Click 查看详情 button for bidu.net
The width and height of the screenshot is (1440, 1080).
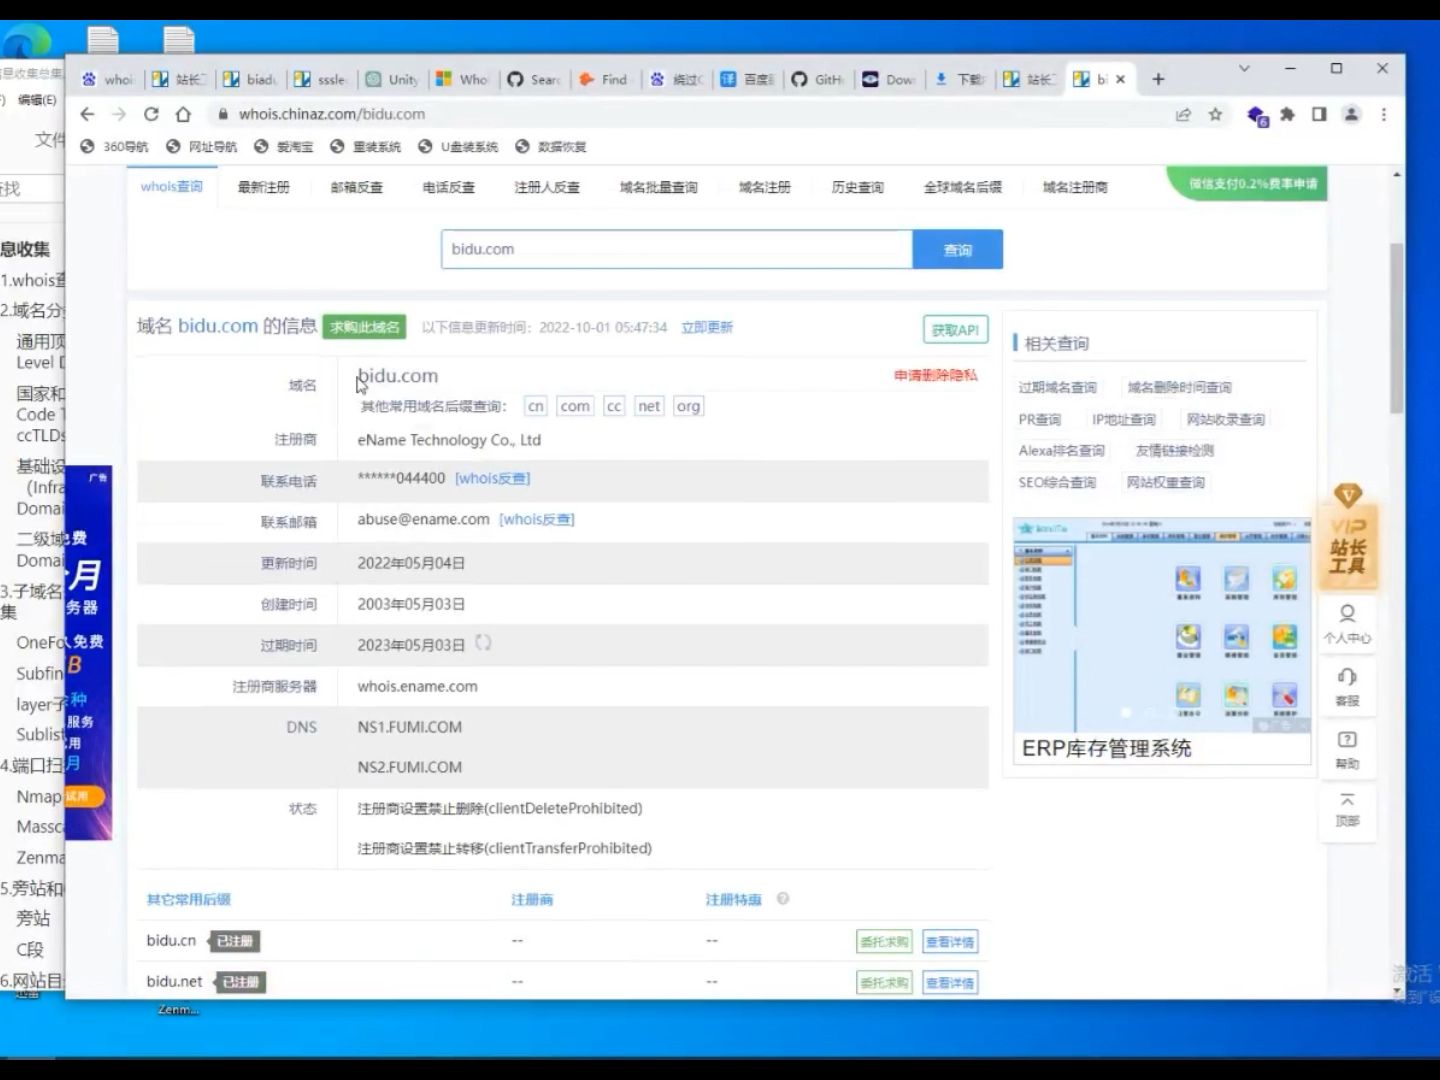pyautogui.click(x=950, y=982)
